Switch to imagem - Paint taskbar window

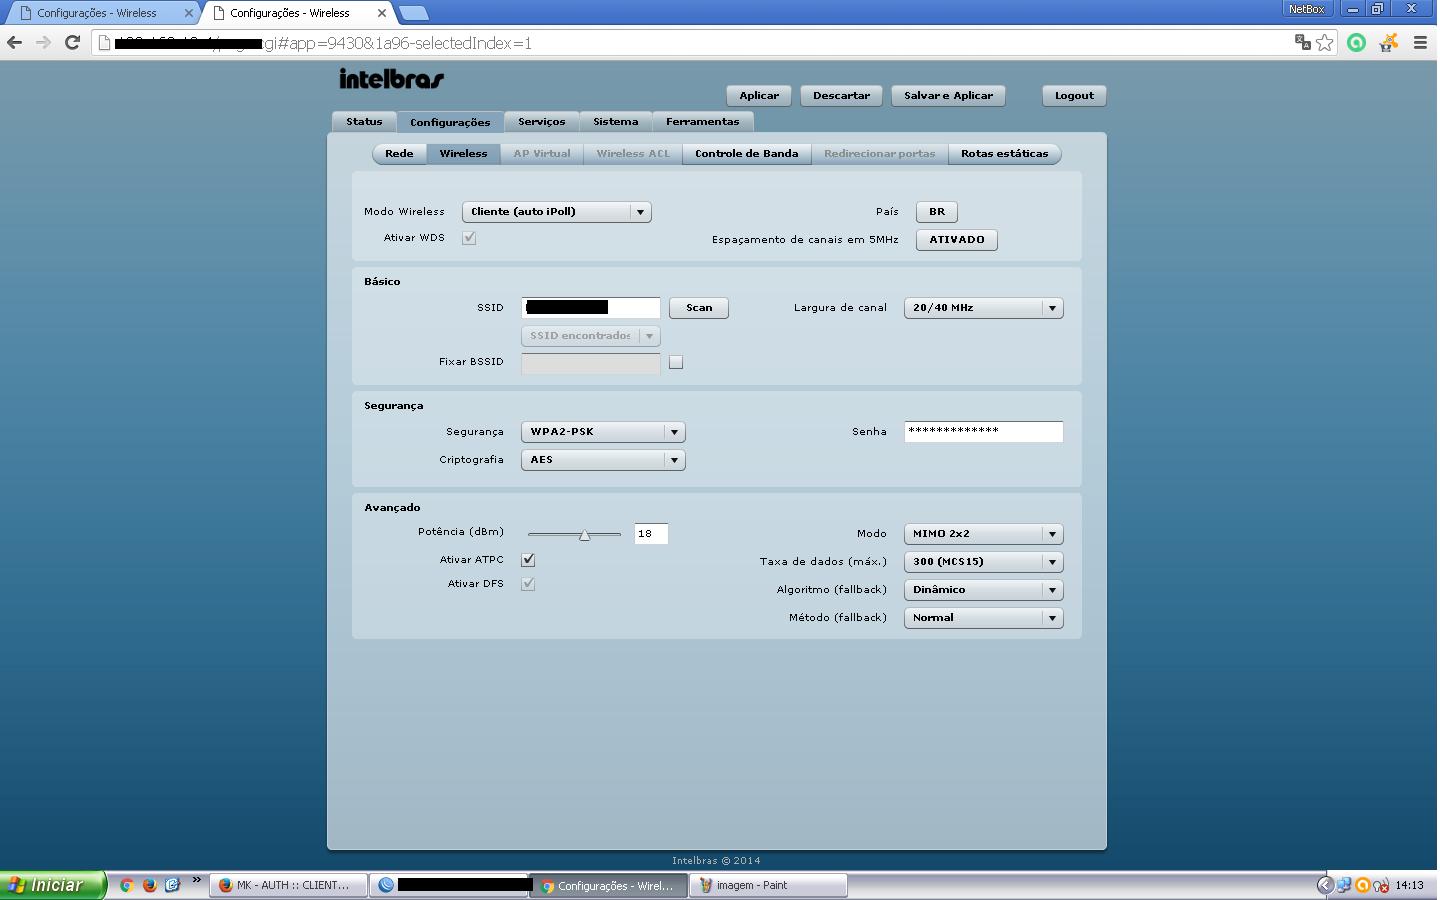pos(768,885)
